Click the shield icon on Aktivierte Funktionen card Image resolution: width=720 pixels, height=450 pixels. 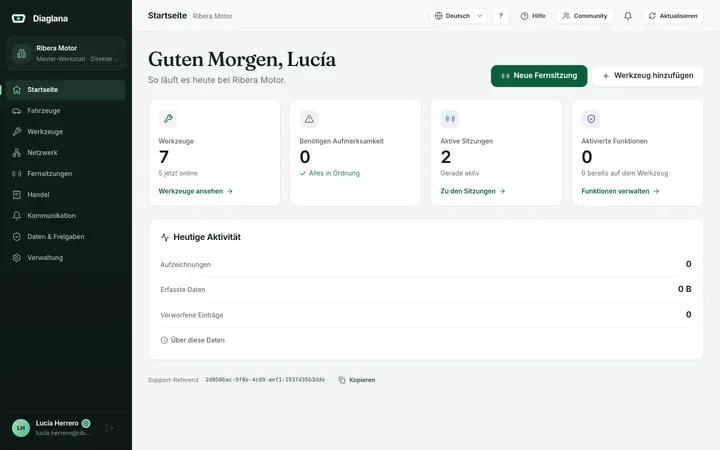pos(591,118)
